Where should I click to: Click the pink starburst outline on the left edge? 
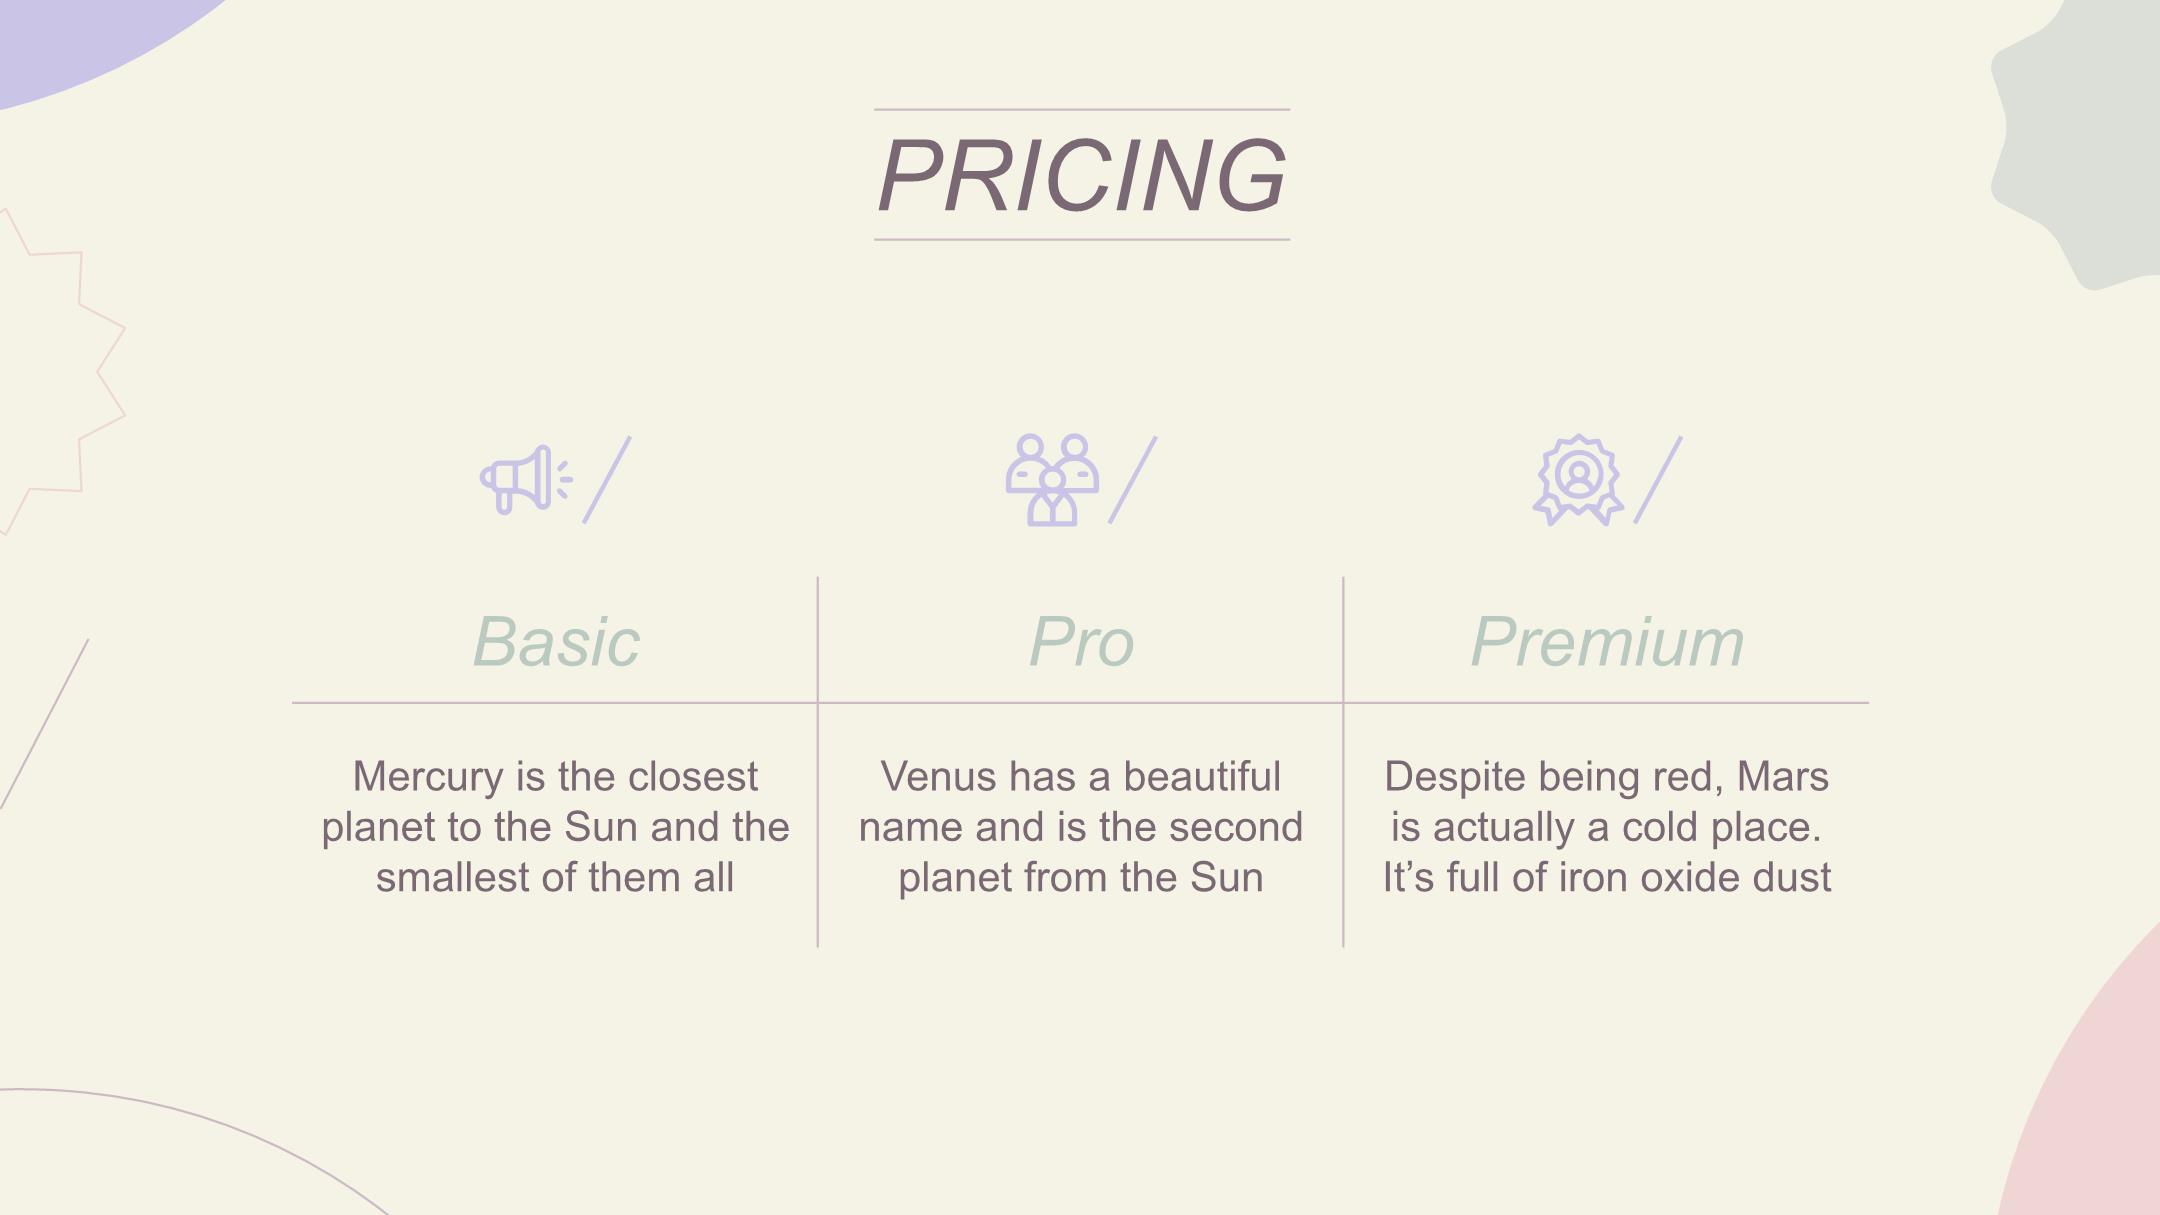[60, 372]
